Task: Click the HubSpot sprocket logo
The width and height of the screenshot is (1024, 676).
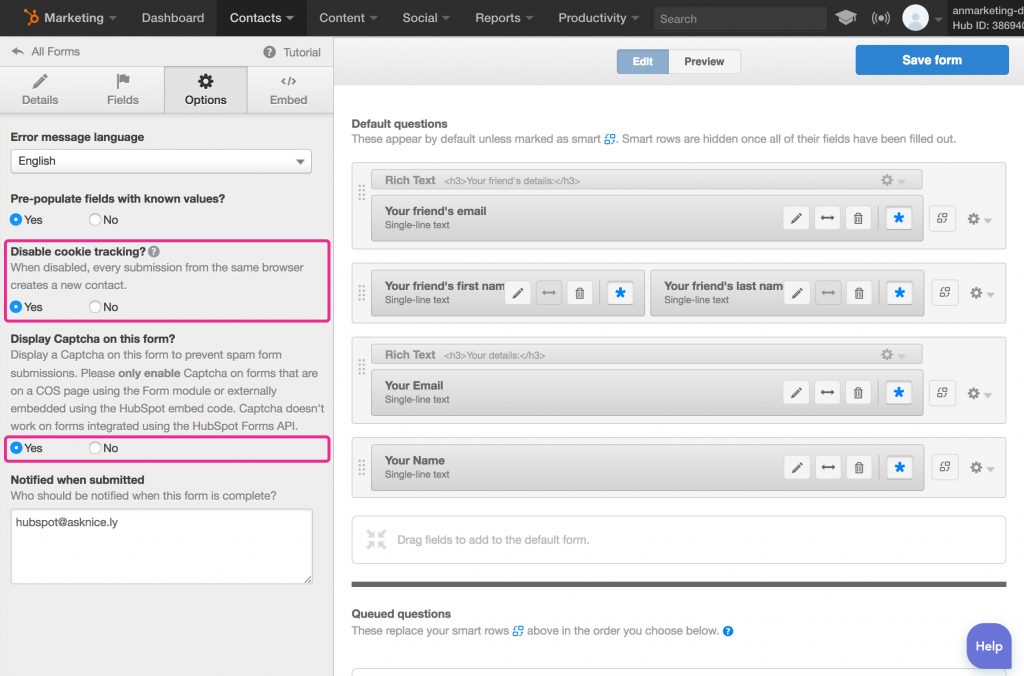Action: point(31,18)
